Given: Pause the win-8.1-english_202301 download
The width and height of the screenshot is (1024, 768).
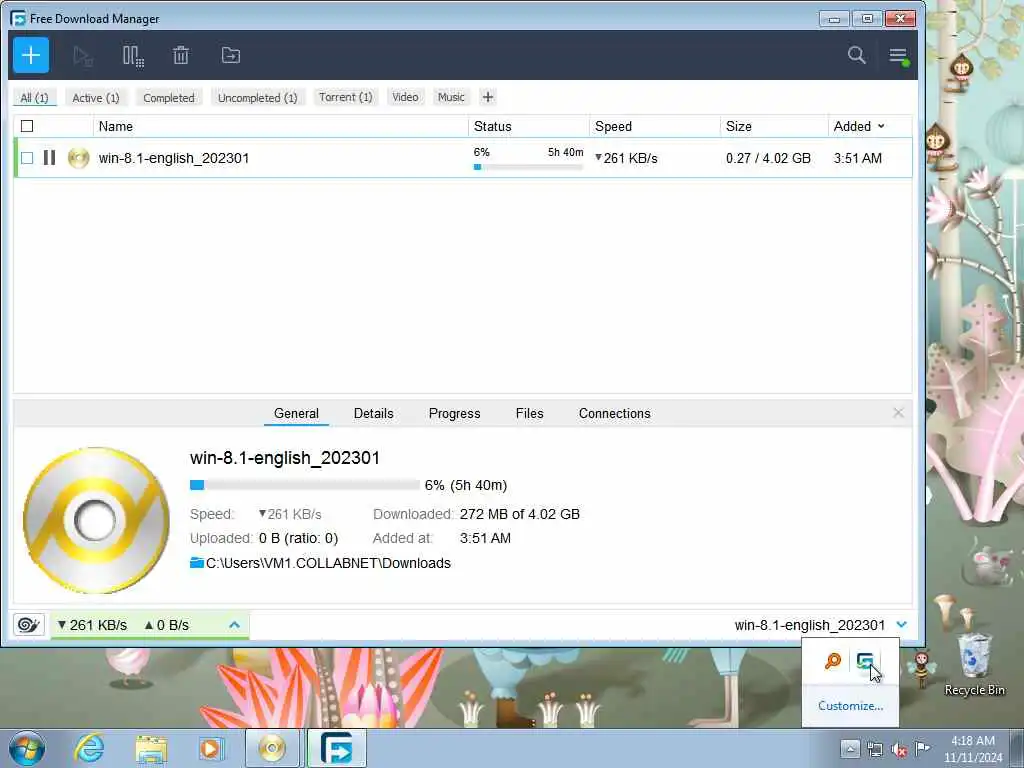Looking at the screenshot, I should 49,157.
